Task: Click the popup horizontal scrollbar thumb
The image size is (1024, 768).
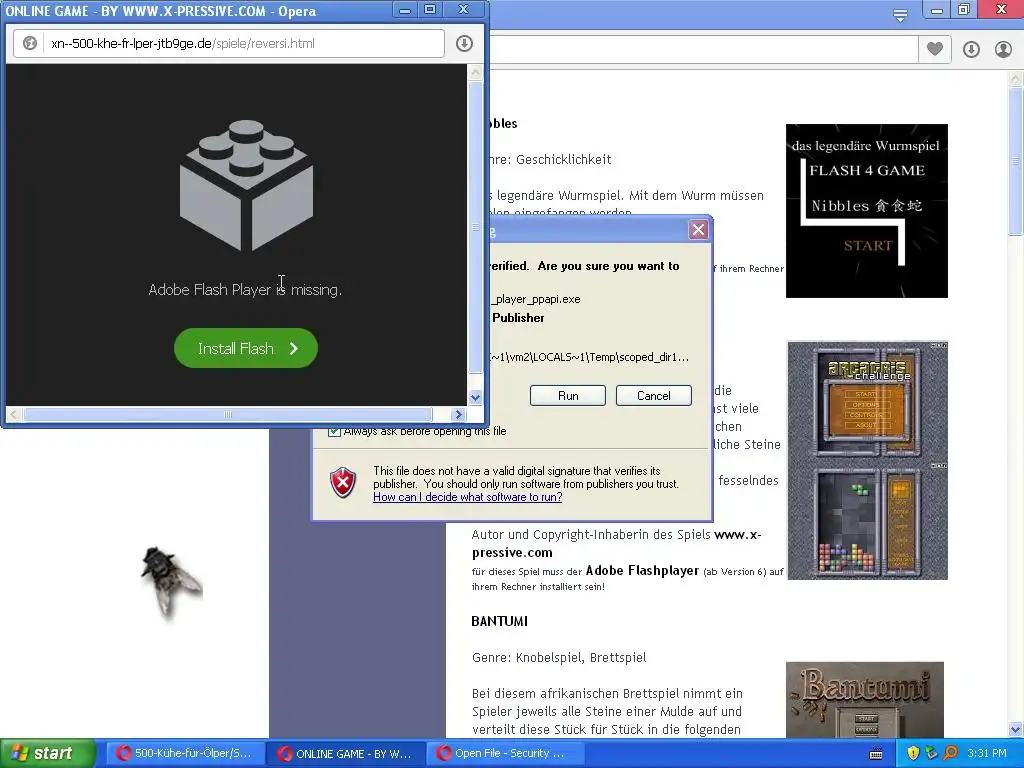Action: [228, 414]
